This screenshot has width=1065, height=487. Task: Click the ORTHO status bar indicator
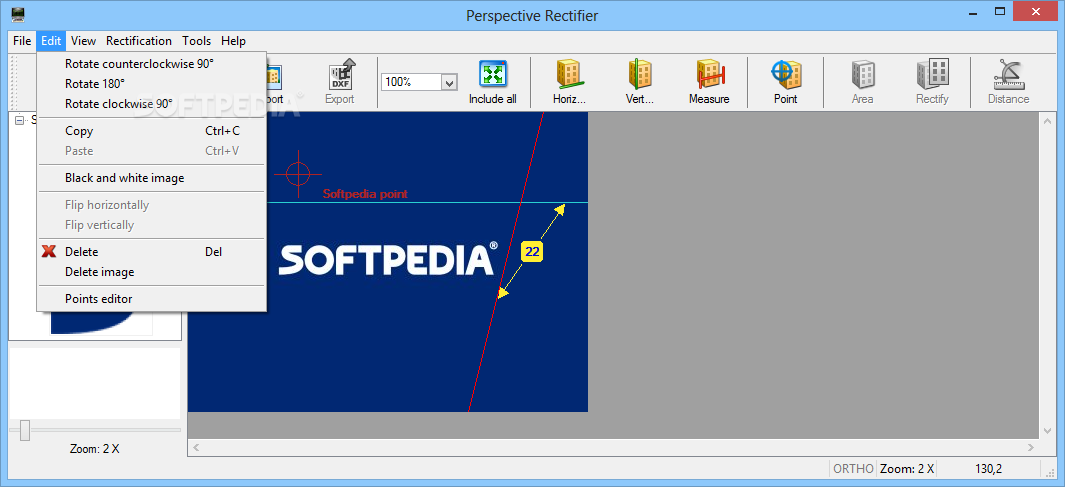click(x=852, y=469)
